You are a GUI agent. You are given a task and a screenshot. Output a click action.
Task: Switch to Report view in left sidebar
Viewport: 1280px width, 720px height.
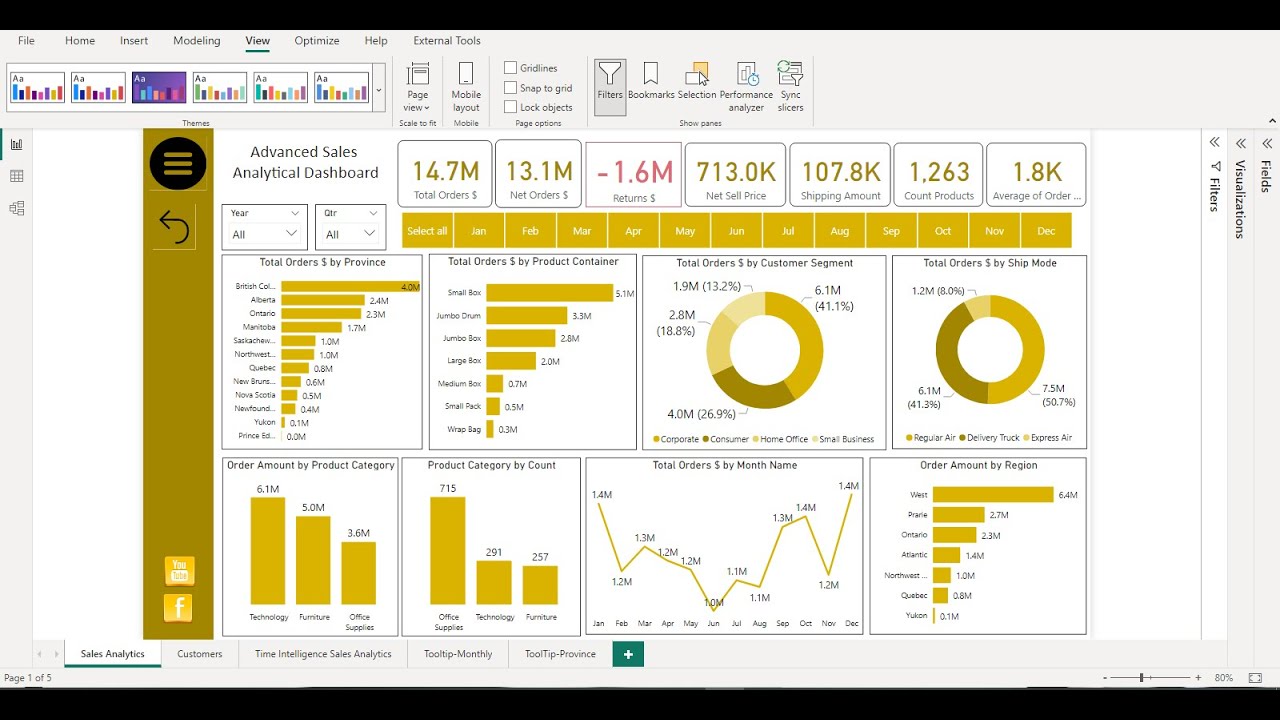(x=16, y=144)
